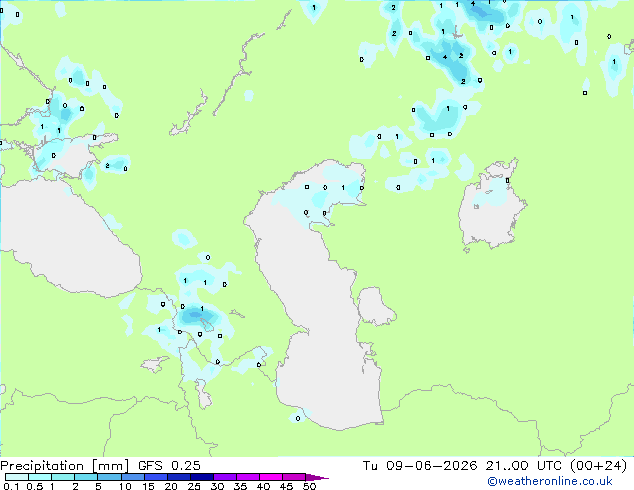Click the Black Sea on the map
634x490 pixels.
(73, 239)
